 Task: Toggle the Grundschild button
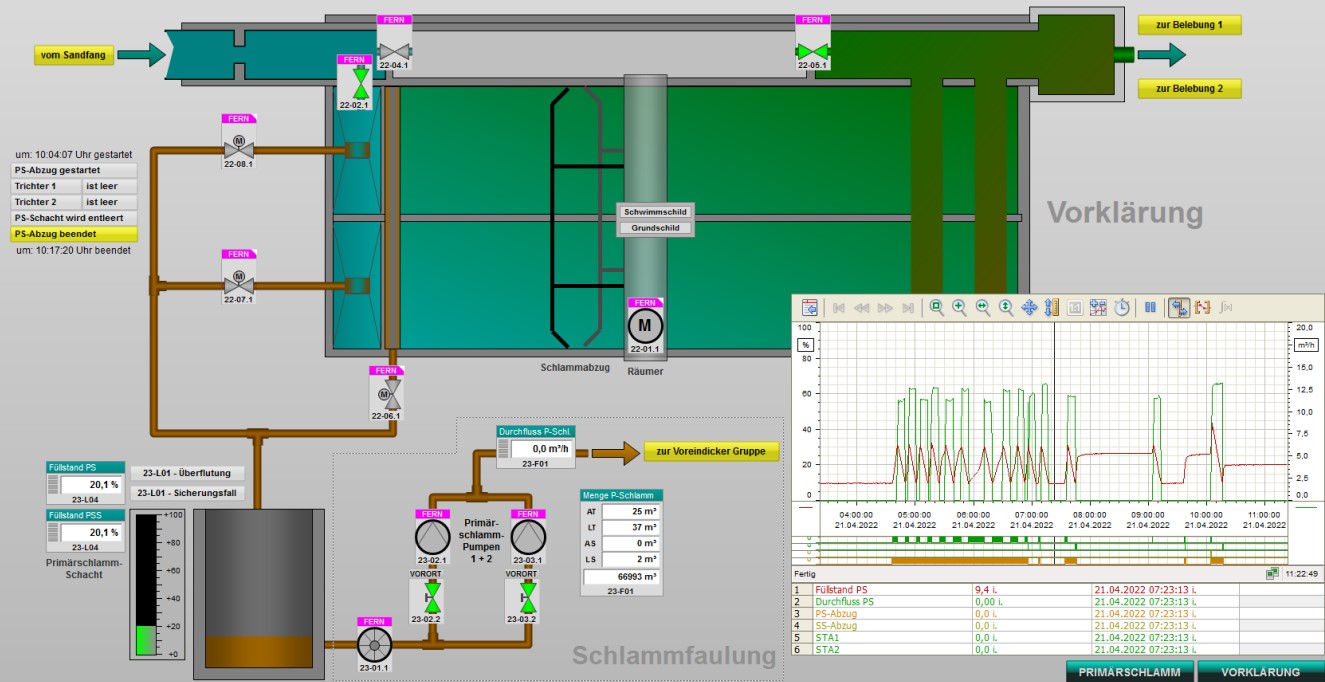[x=655, y=228]
